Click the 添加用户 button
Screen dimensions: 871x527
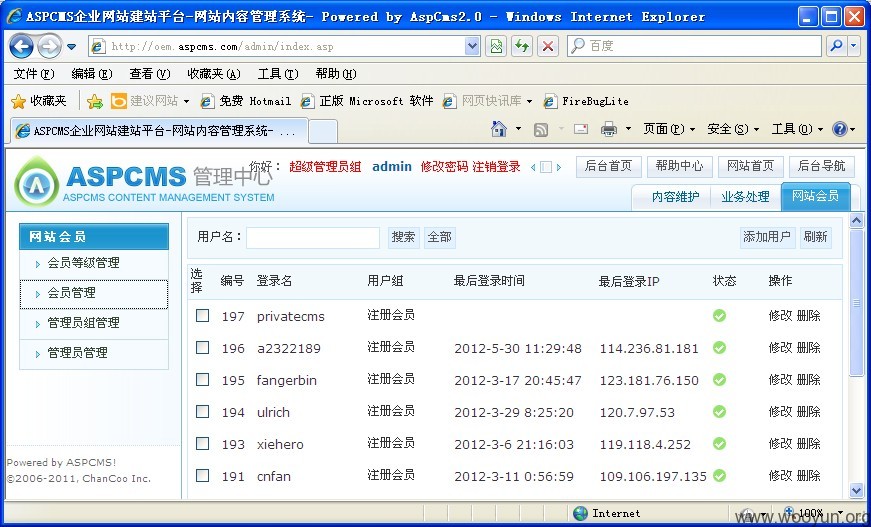pos(767,237)
